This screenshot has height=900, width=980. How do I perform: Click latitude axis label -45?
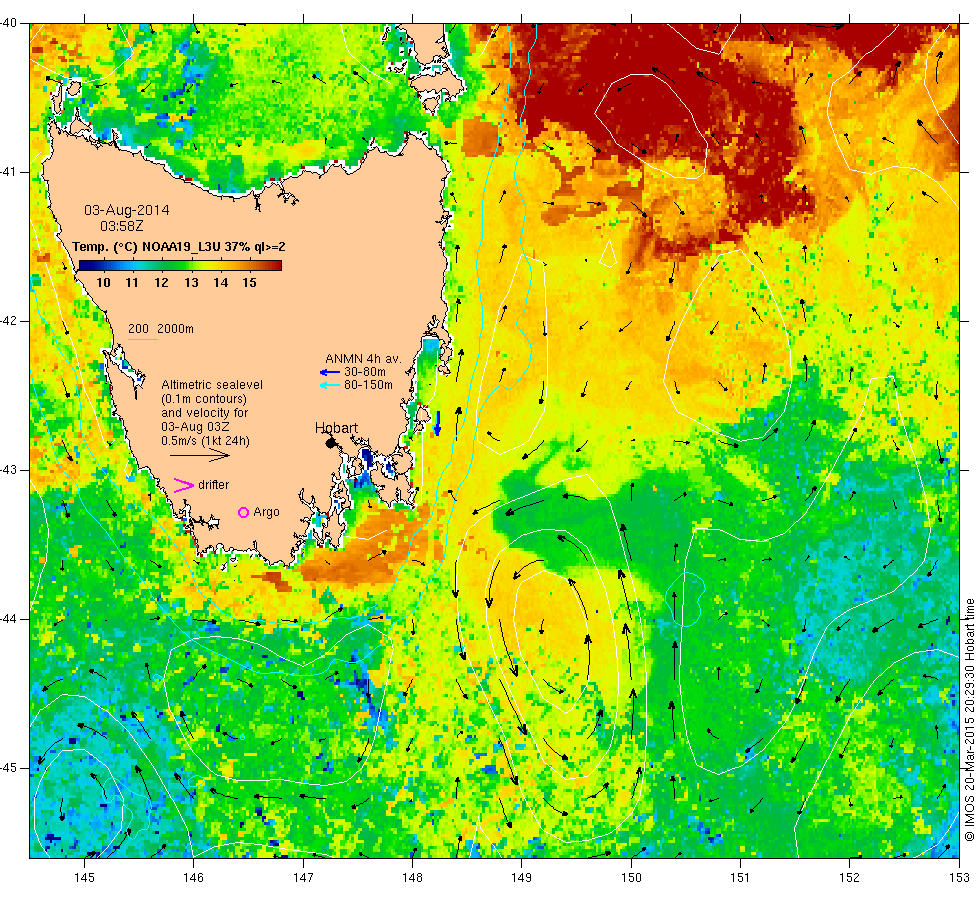(x=9, y=768)
